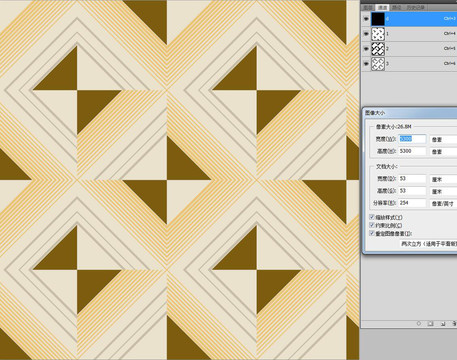Switch to the History (历史记录) tab

pyautogui.click(x=415, y=7)
